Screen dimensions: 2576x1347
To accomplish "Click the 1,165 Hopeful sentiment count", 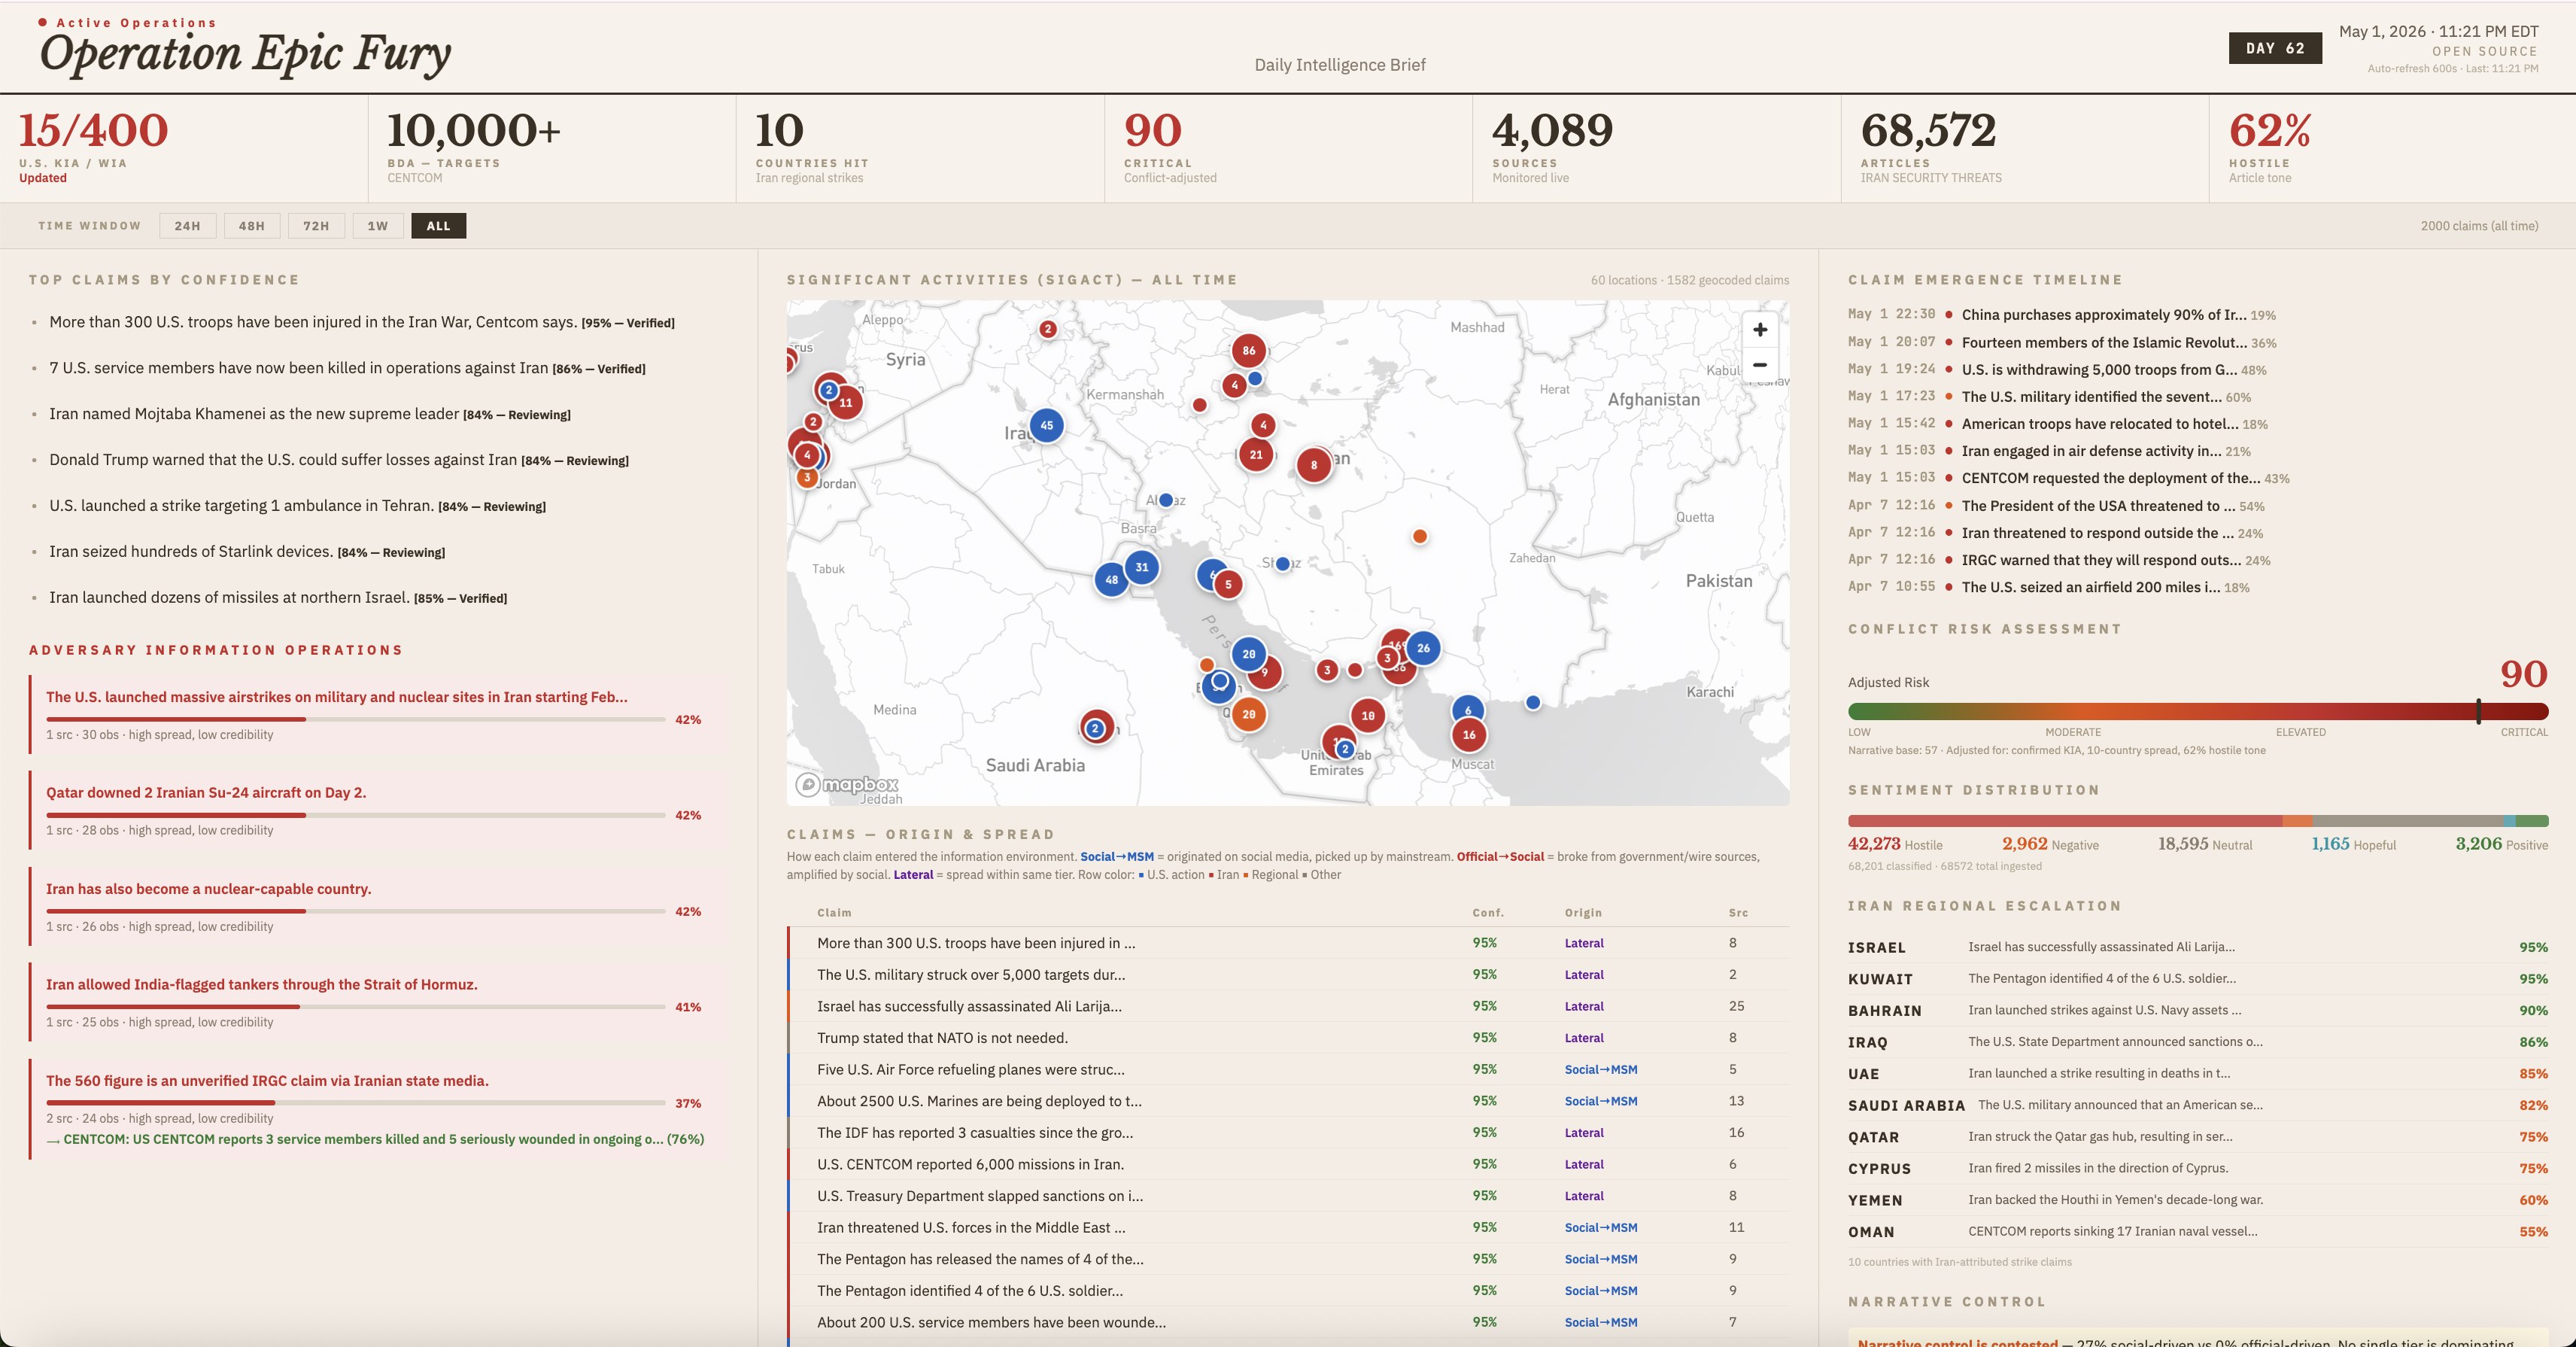I will click(2353, 845).
